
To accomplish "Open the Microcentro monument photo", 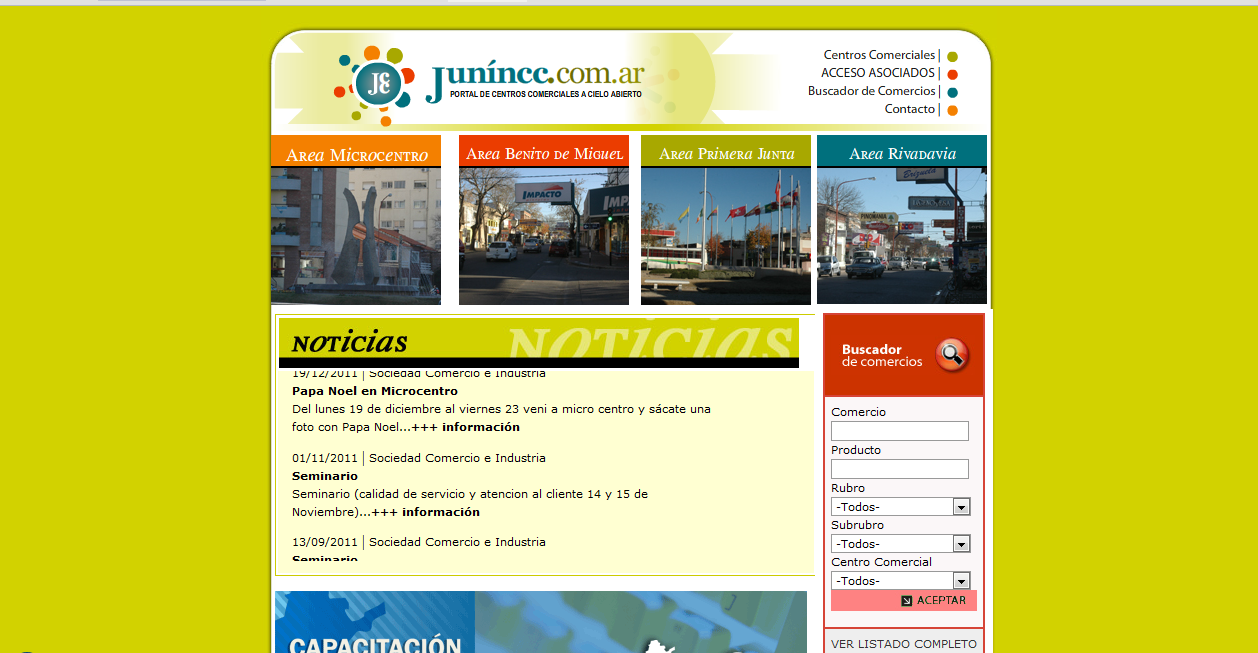I will (x=356, y=236).
